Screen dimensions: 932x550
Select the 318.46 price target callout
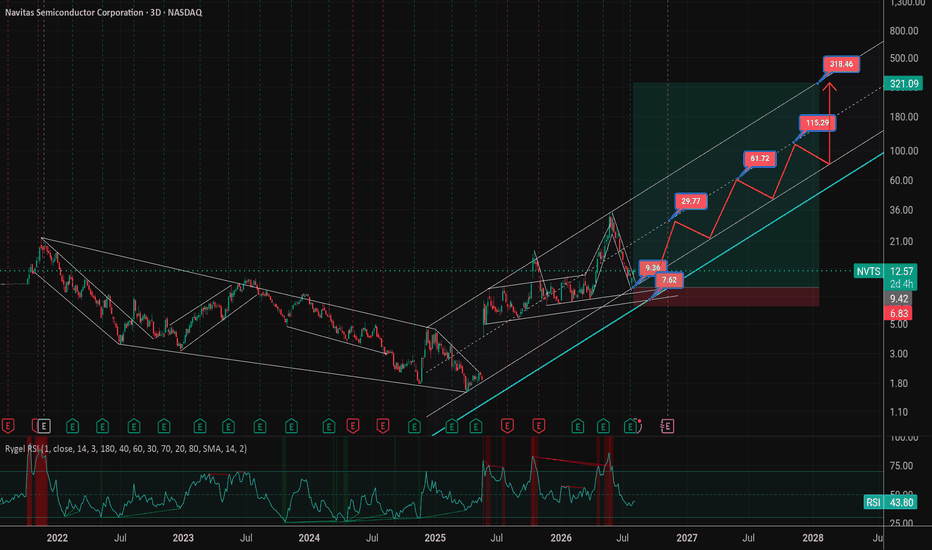click(841, 64)
